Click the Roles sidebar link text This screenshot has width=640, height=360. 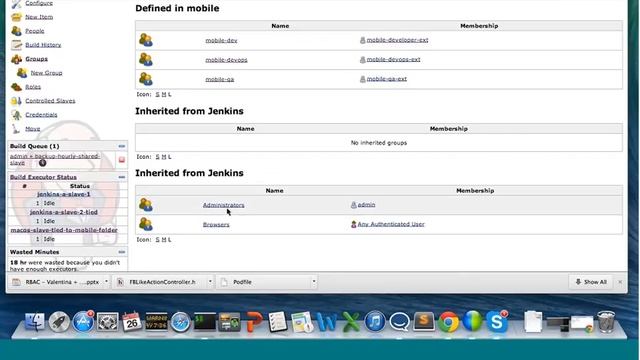[33, 87]
